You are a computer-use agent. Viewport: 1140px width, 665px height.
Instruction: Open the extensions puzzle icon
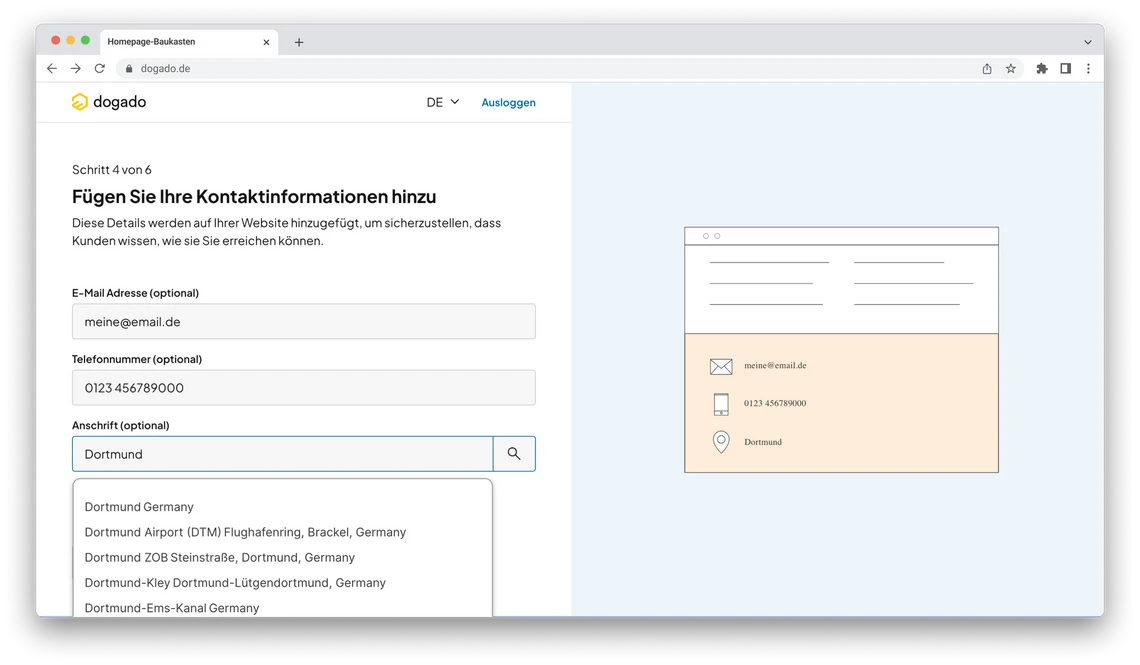click(x=1041, y=68)
